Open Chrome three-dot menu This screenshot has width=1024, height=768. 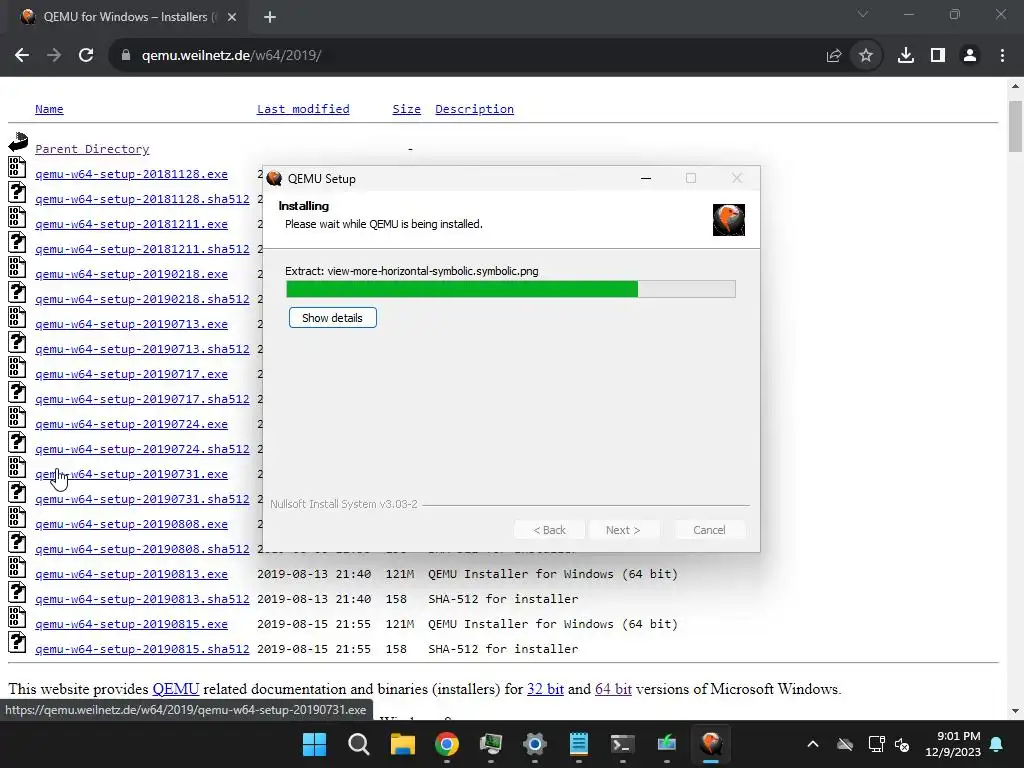(x=1002, y=56)
